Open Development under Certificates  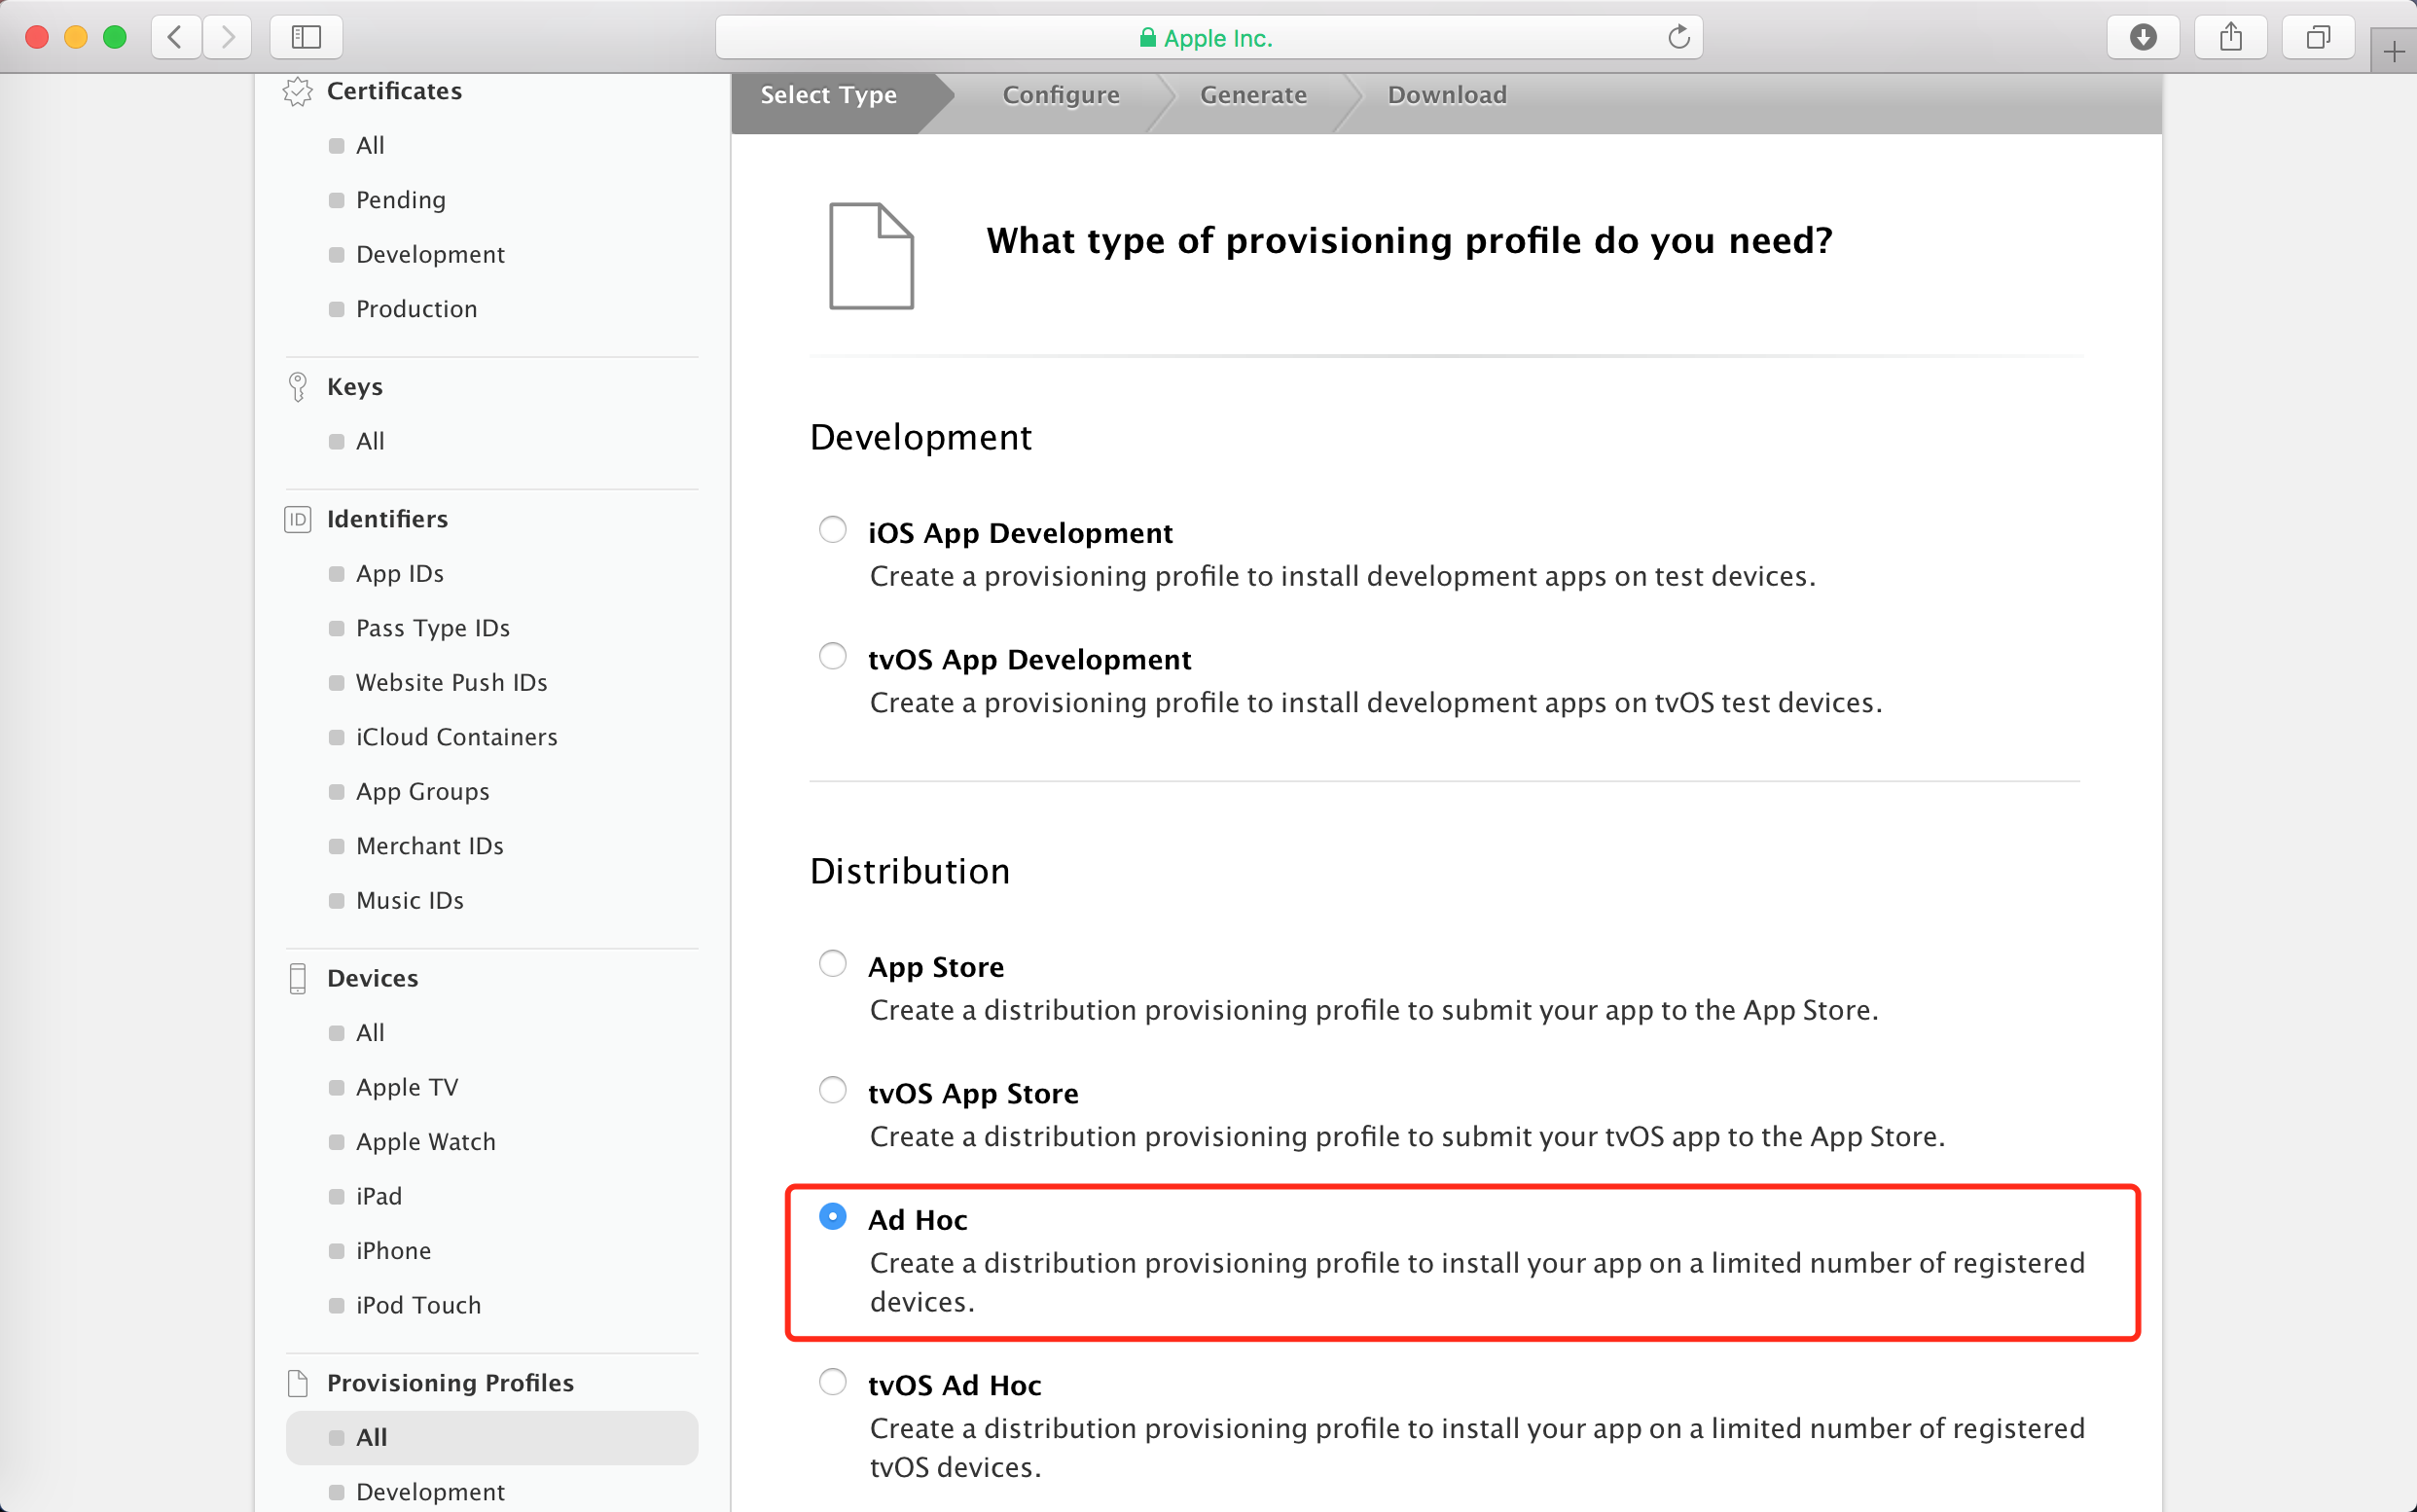coord(430,255)
